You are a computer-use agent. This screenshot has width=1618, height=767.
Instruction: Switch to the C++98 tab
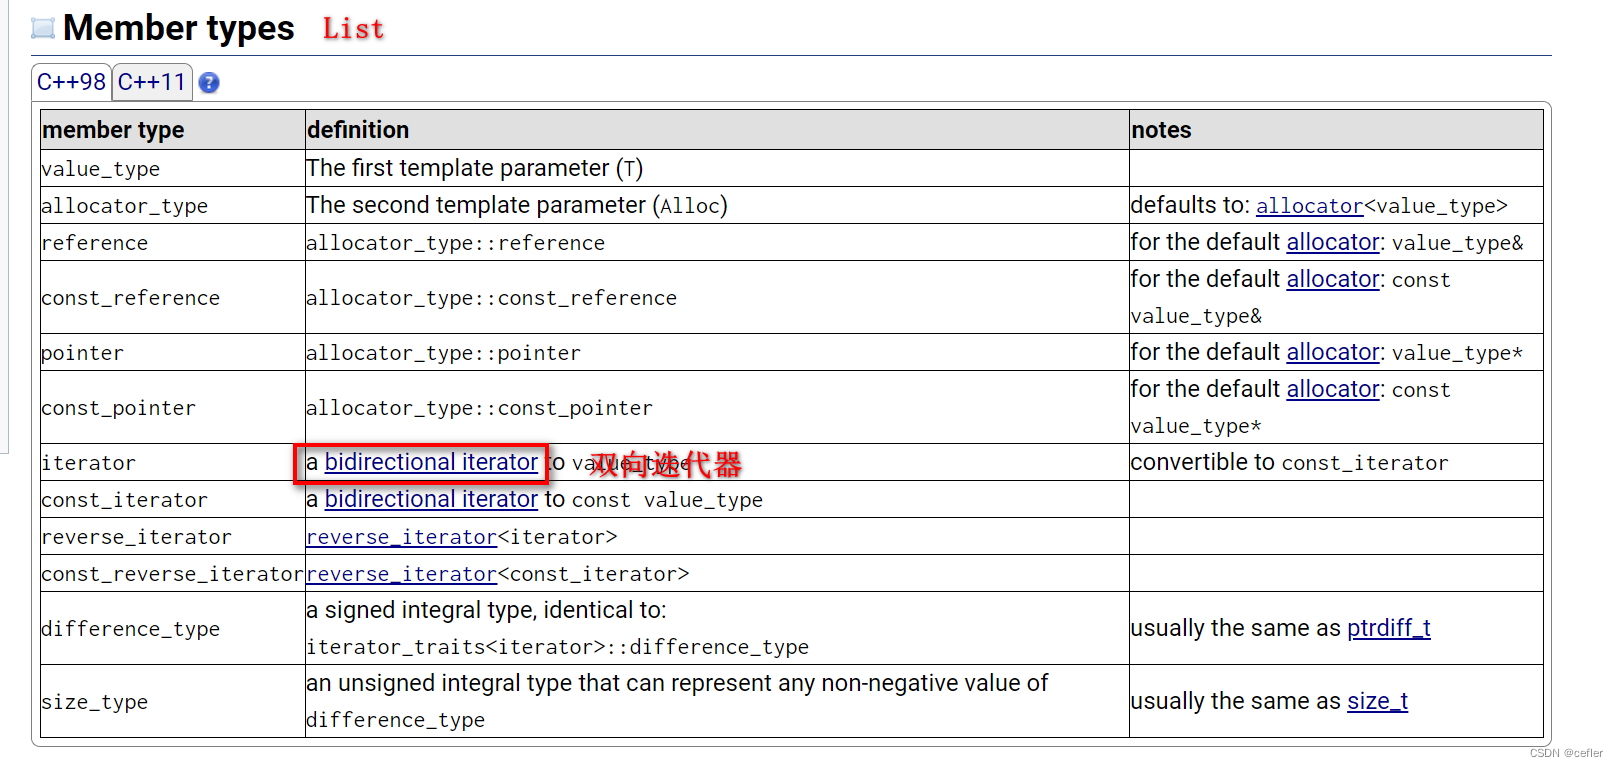coord(71,82)
